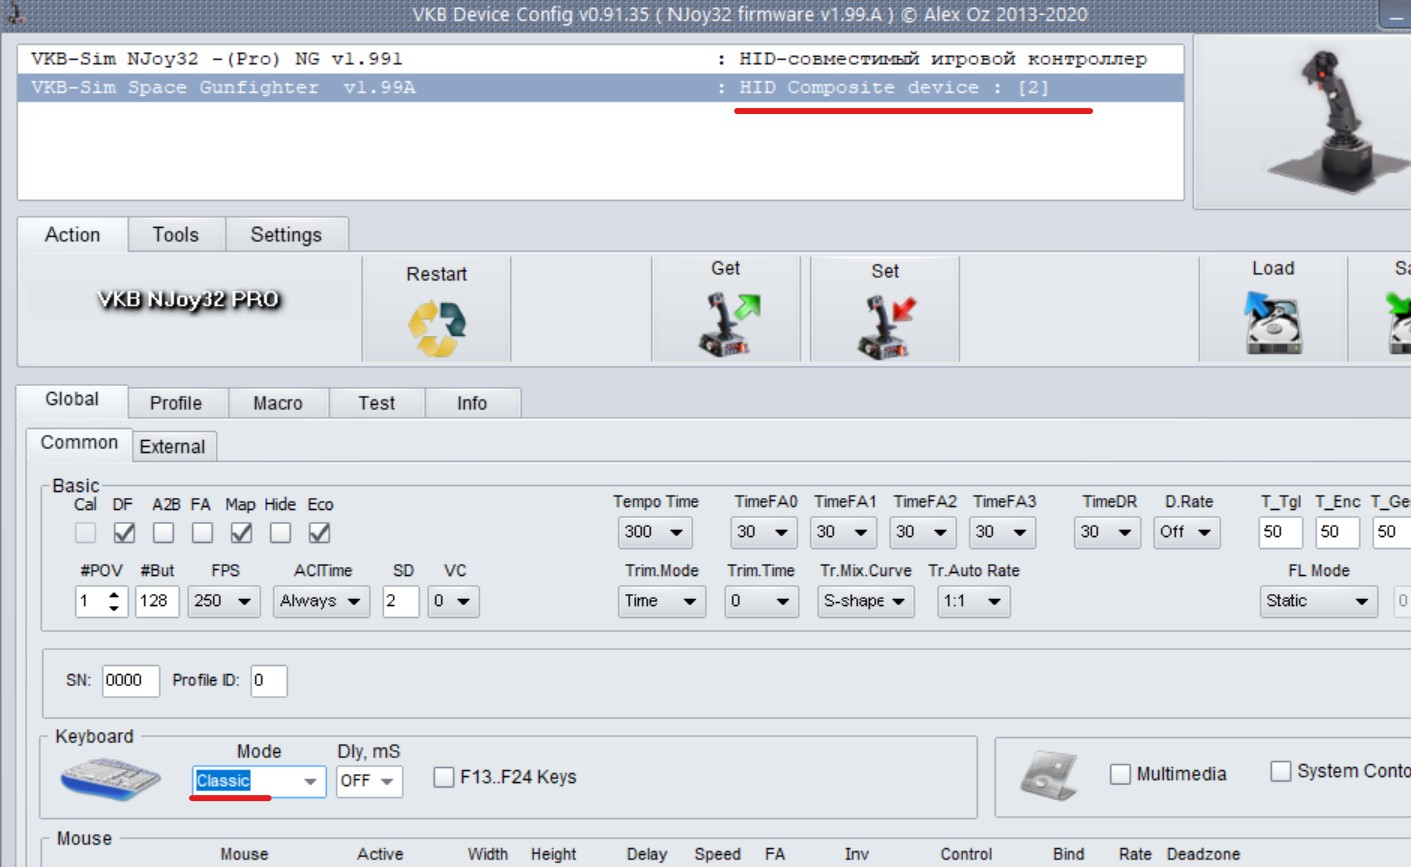Decrease the #POV stepper value
This screenshot has height=867, width=1411.
114,608
